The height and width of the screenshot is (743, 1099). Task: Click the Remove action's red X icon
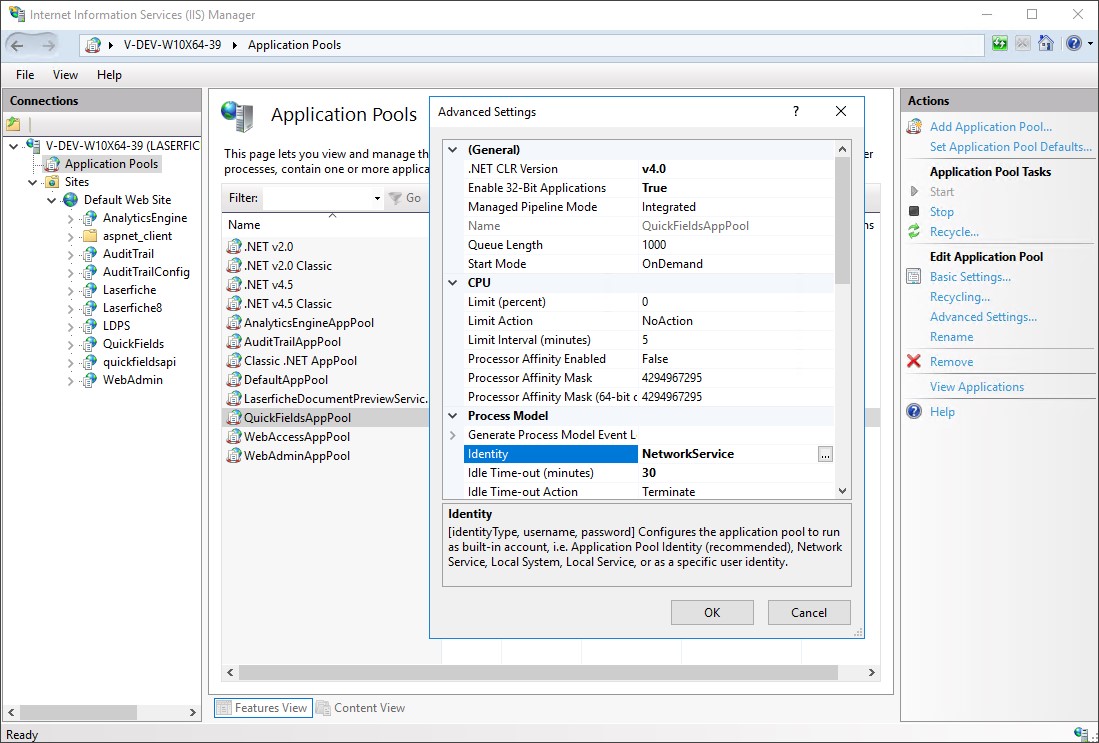(911, 361)
